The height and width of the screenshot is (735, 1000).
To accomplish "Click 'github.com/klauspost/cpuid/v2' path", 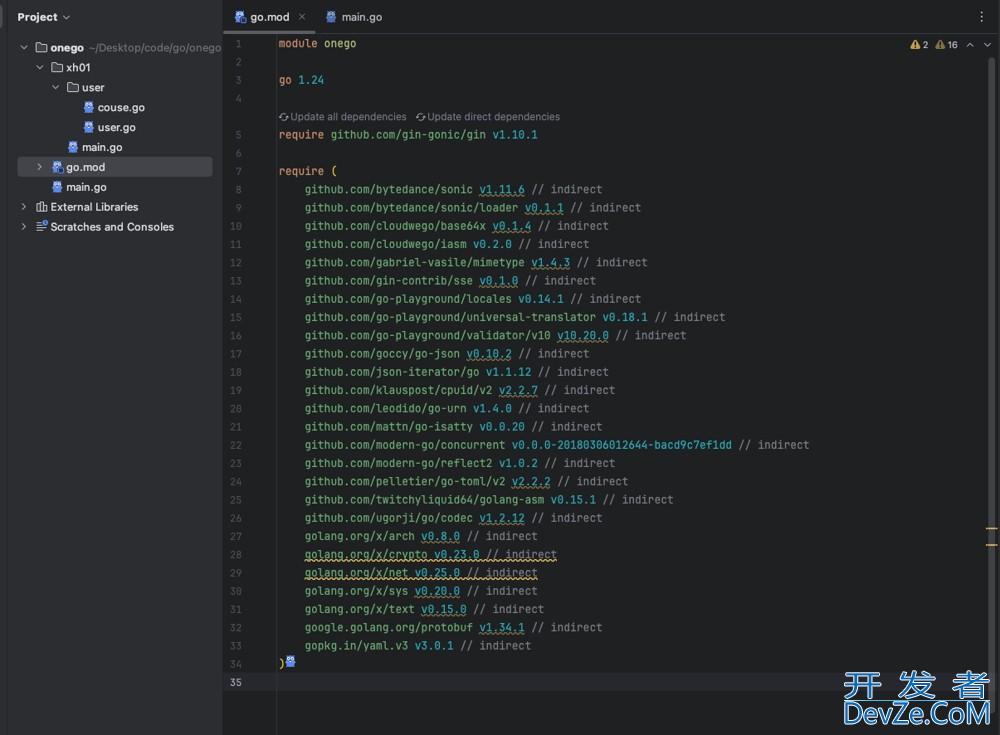I will 399,390.
